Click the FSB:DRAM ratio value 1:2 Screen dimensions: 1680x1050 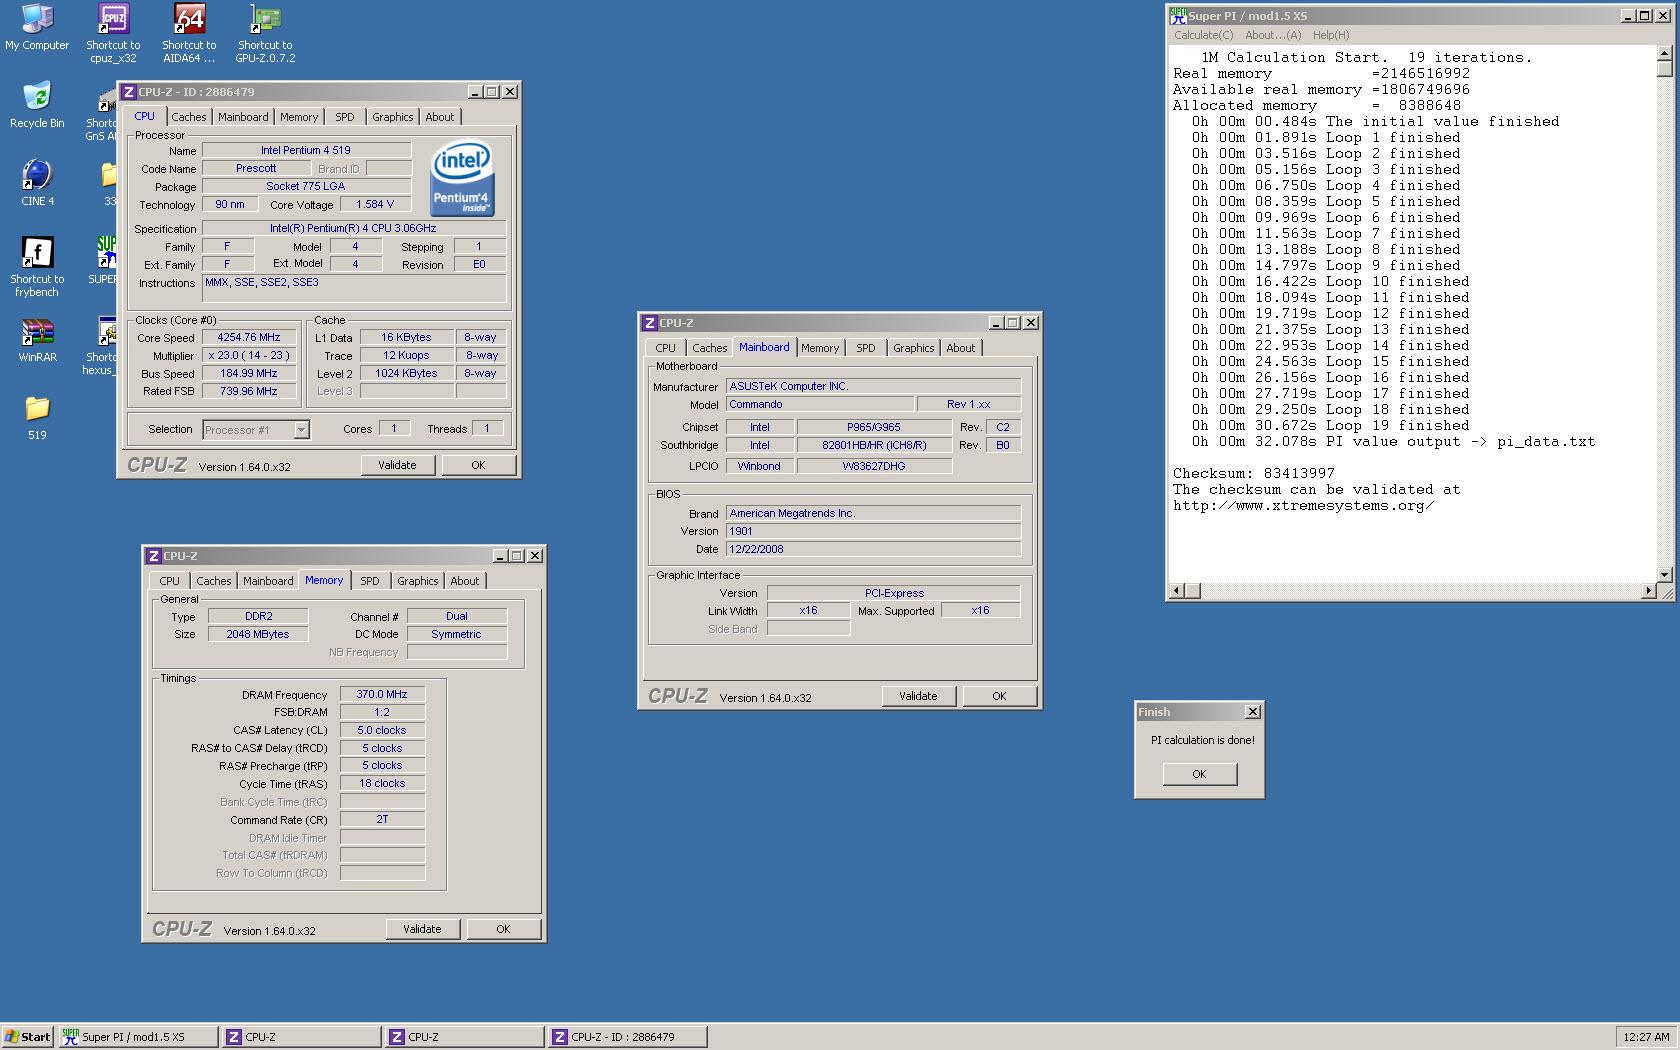tap(382, 712)
